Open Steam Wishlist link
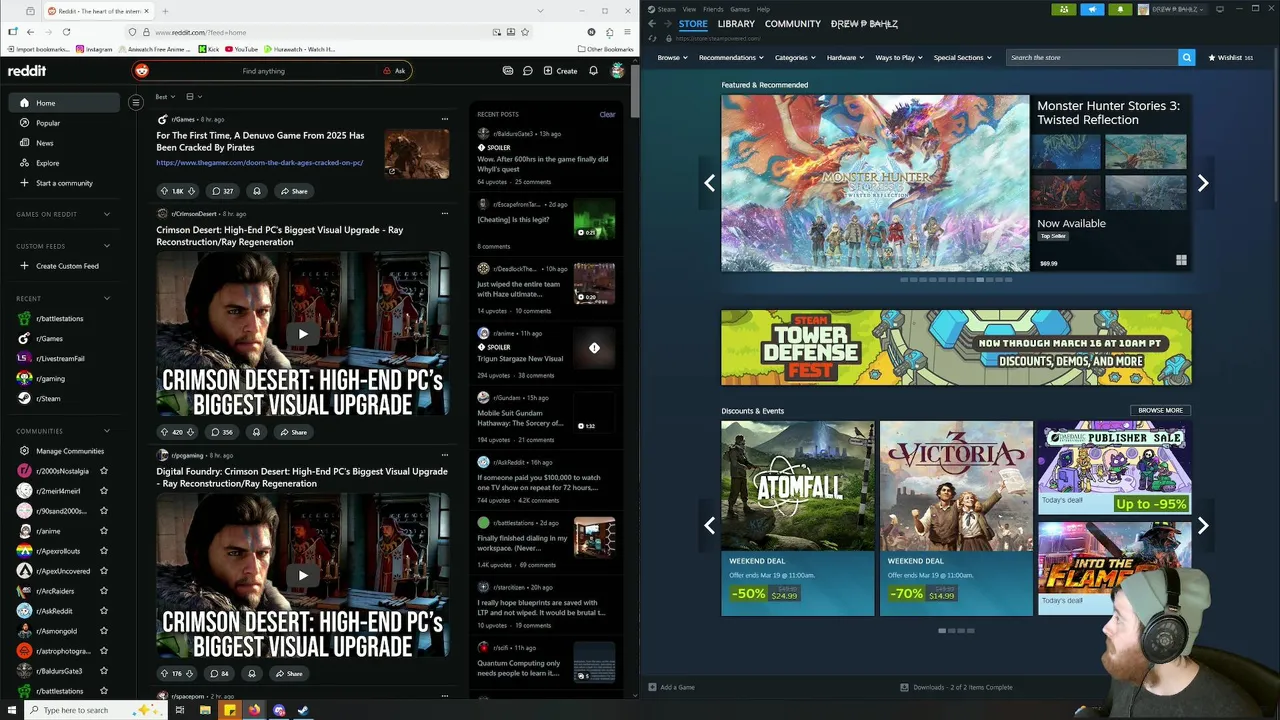The width and height of the screenshot is (1280, 720). click(x=1231, y=57)
